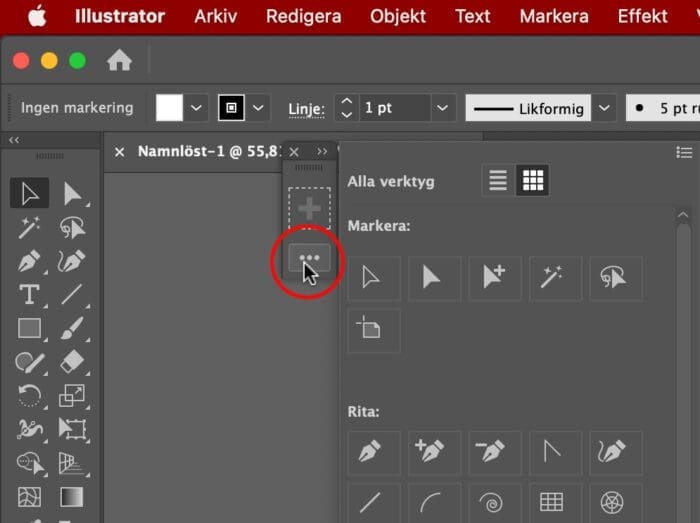
Task: Select the Selection tool in left toolbar
Action: click(29, 193)
